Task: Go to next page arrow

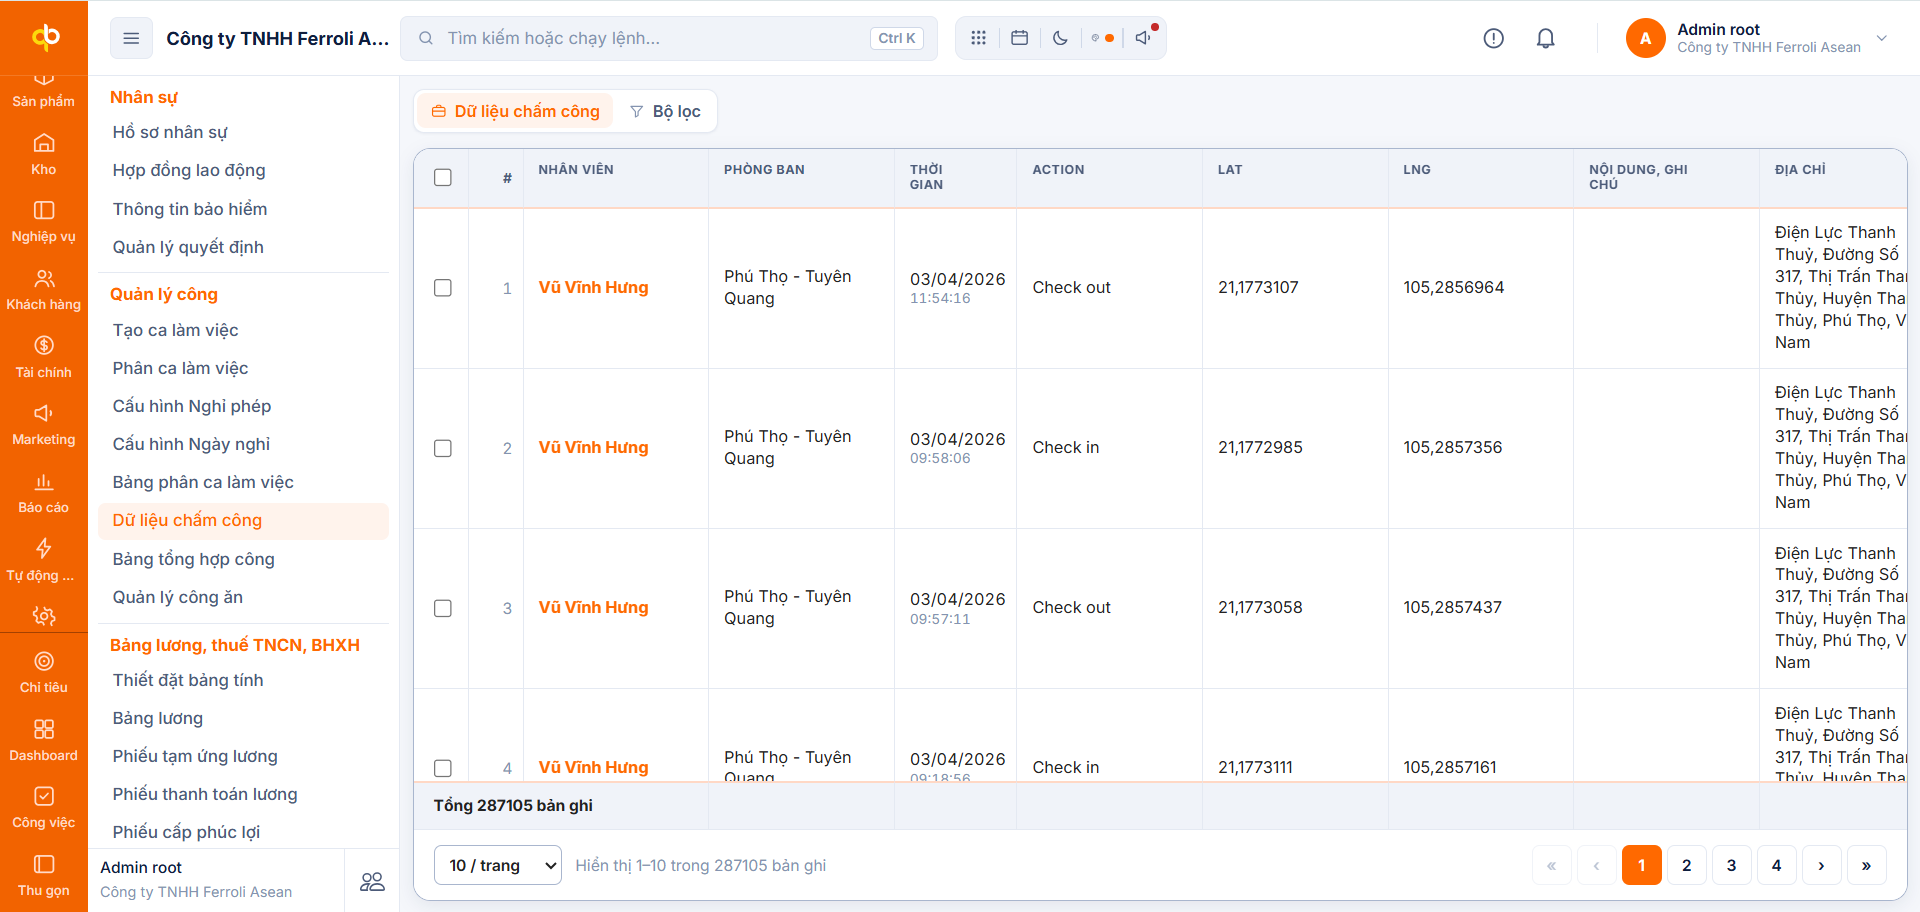Action: [x=1821, y=865]
